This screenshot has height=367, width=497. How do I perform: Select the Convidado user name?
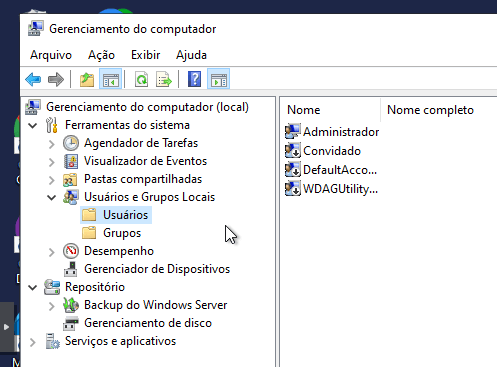pyautogui.click(x=332, y=151)
